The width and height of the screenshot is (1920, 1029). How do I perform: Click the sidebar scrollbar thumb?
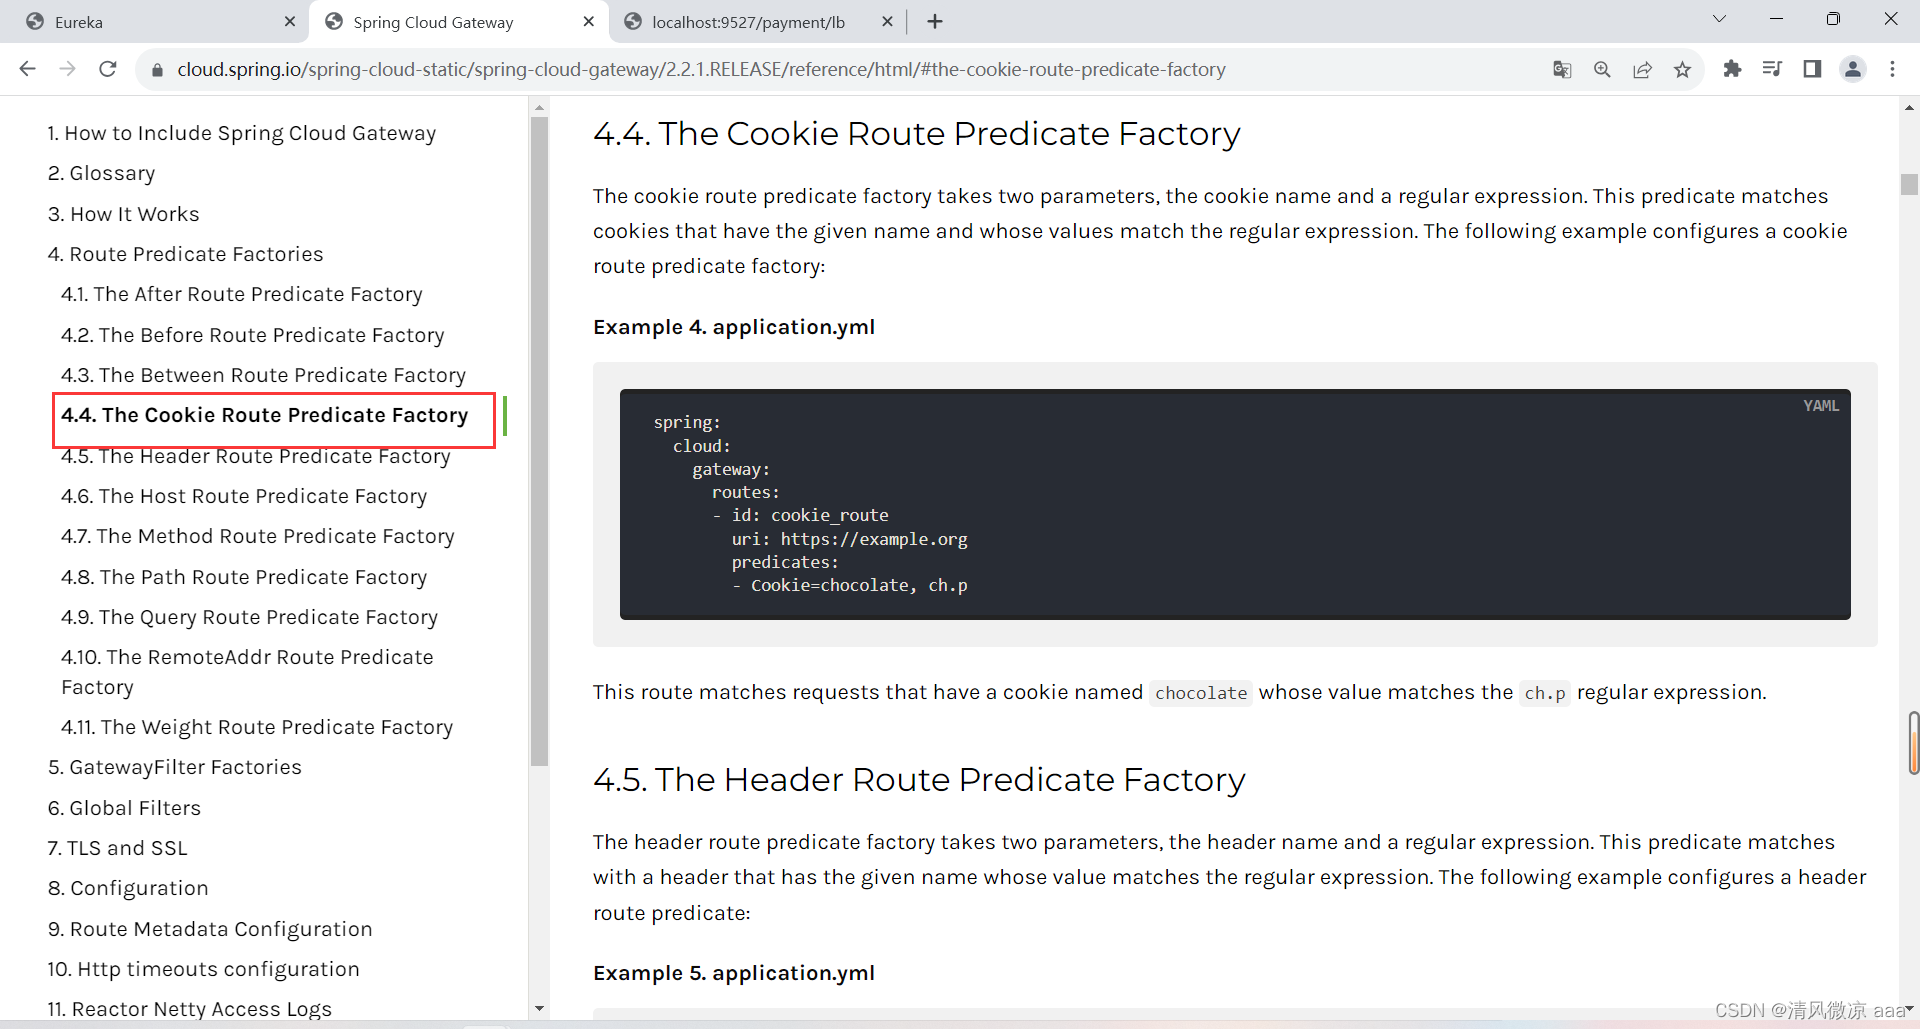(x=539, y=441)
